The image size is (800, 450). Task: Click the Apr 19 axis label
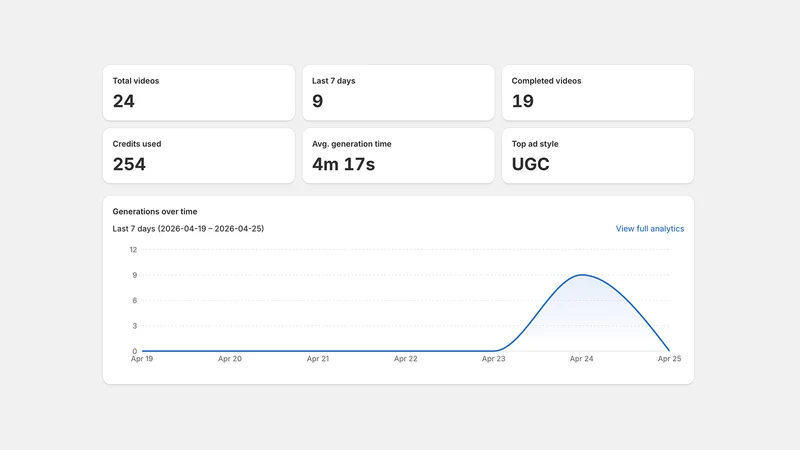click(142, 359)
